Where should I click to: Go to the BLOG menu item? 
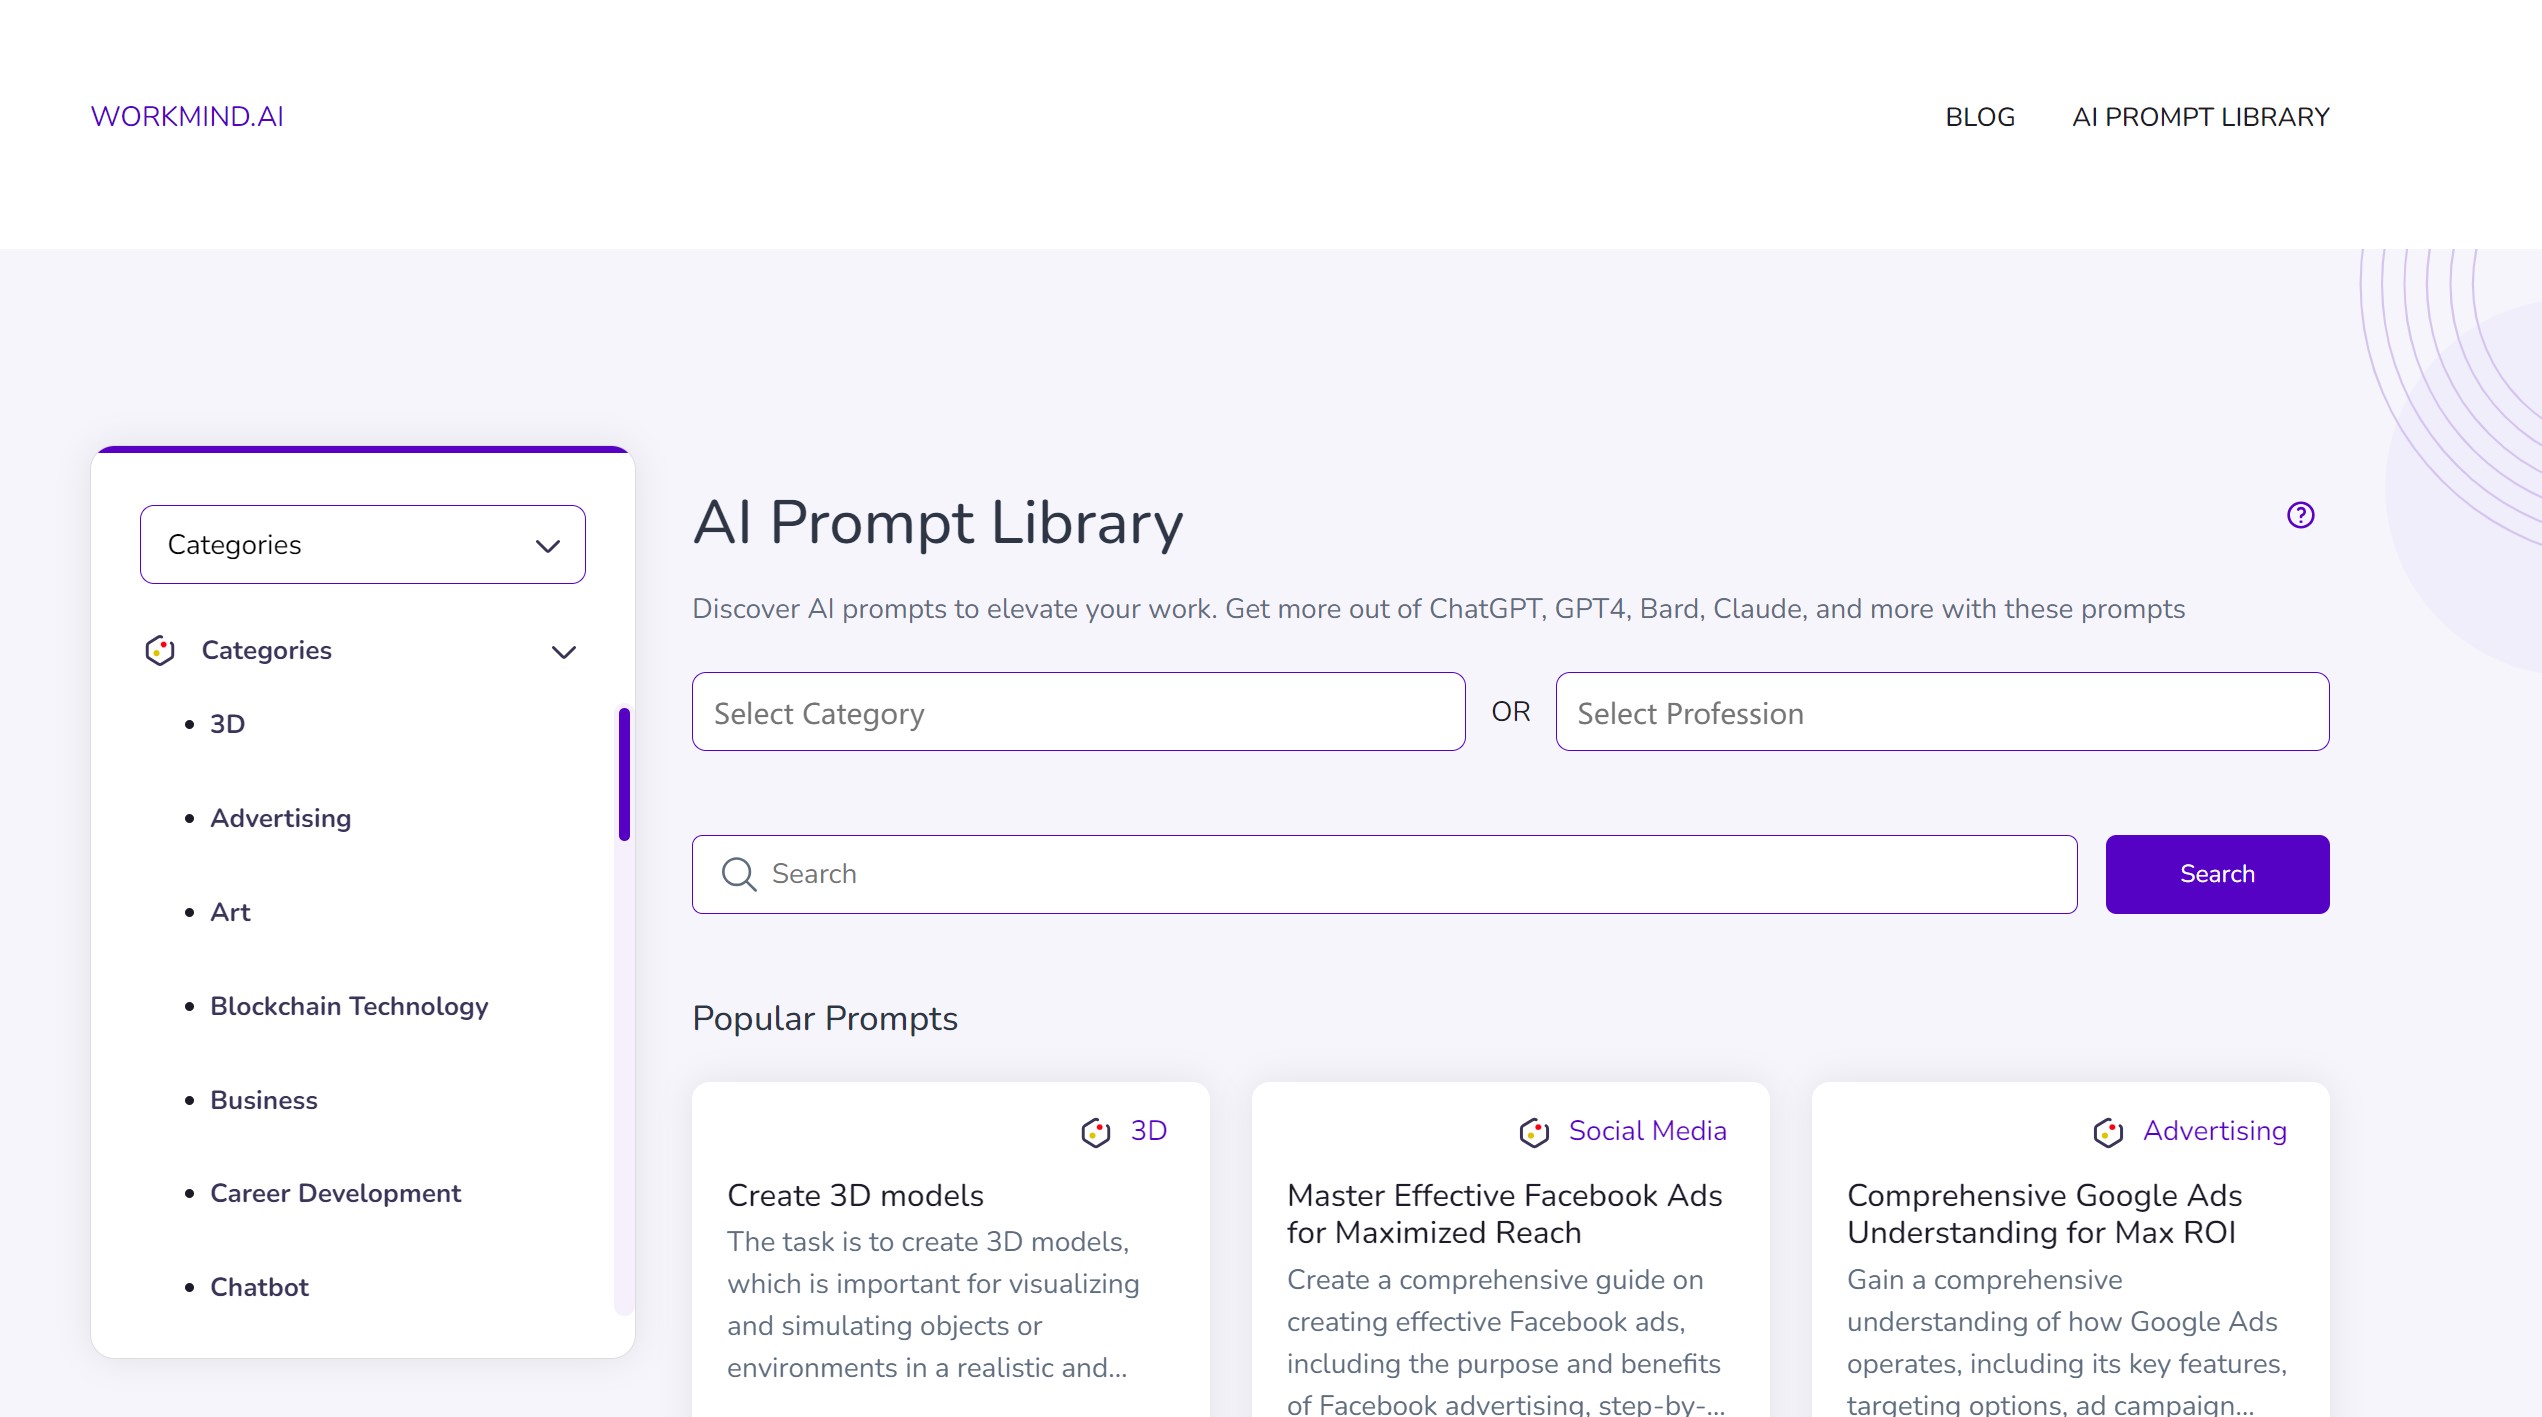point(1978,117)
